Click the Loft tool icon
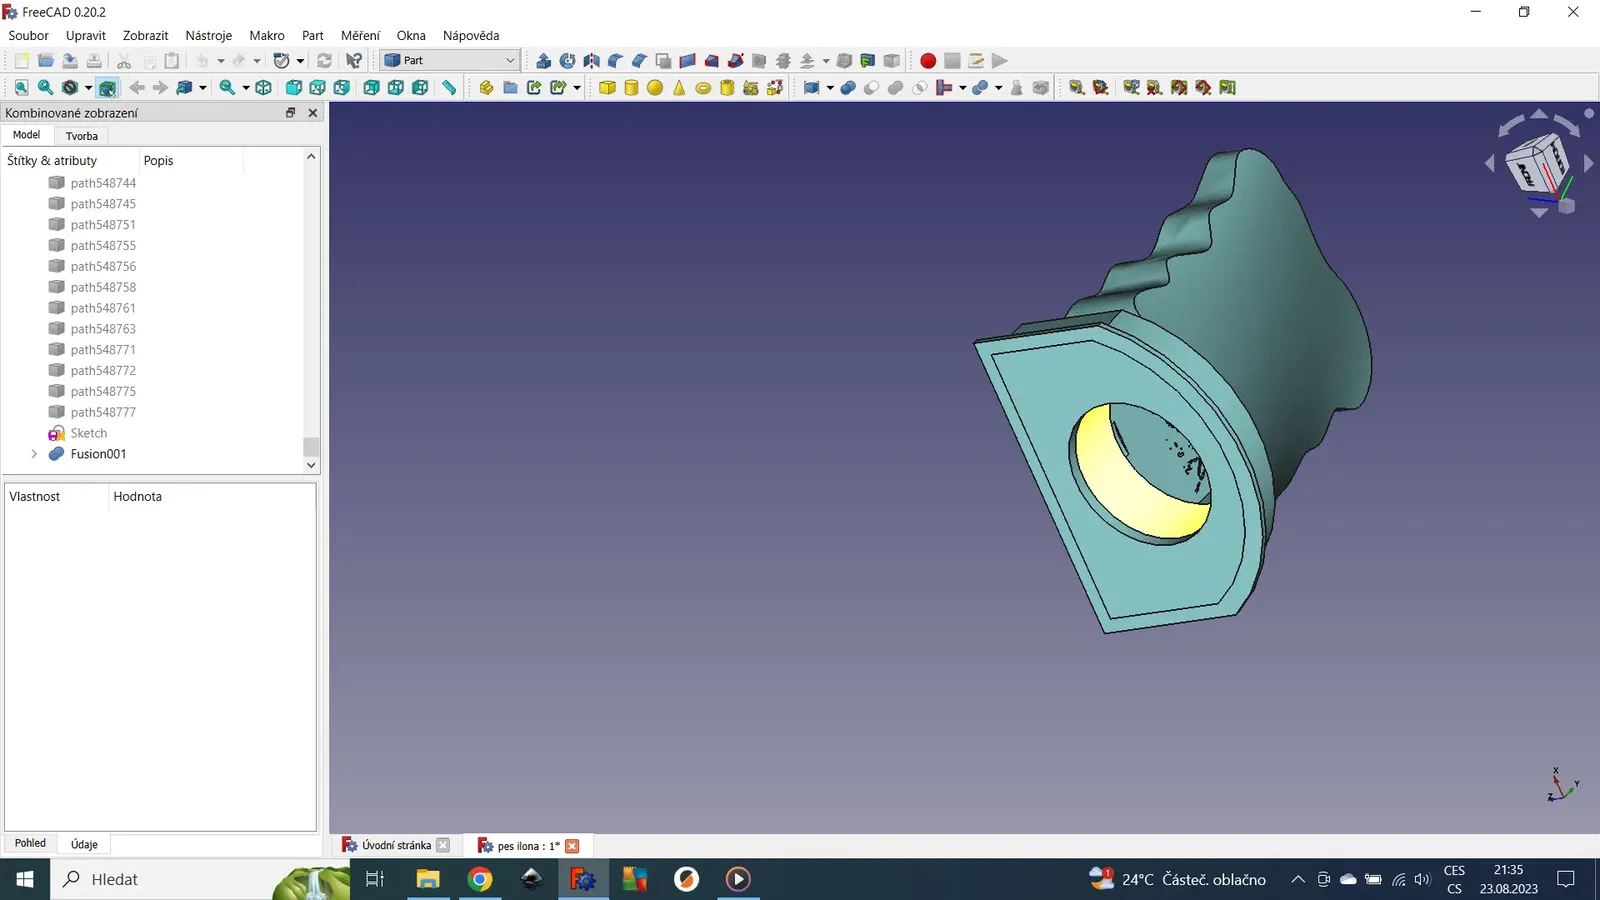This screenshot has height=900, width=1600. click(712, 61)
